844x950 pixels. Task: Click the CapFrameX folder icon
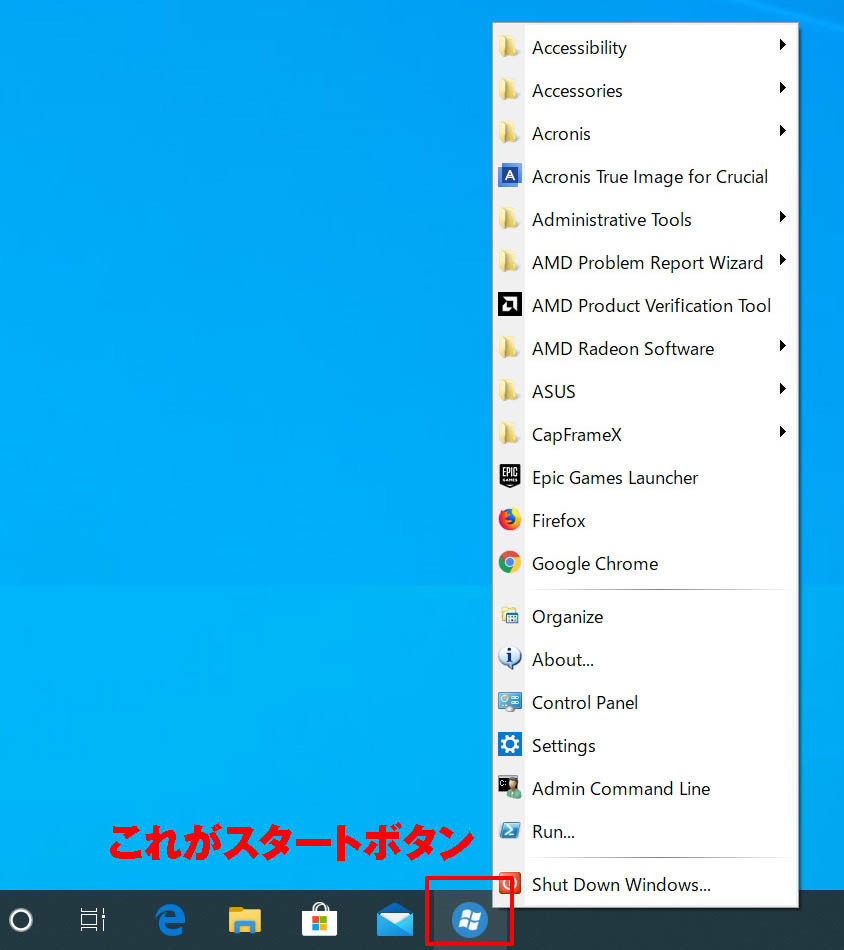pos(509,434)
